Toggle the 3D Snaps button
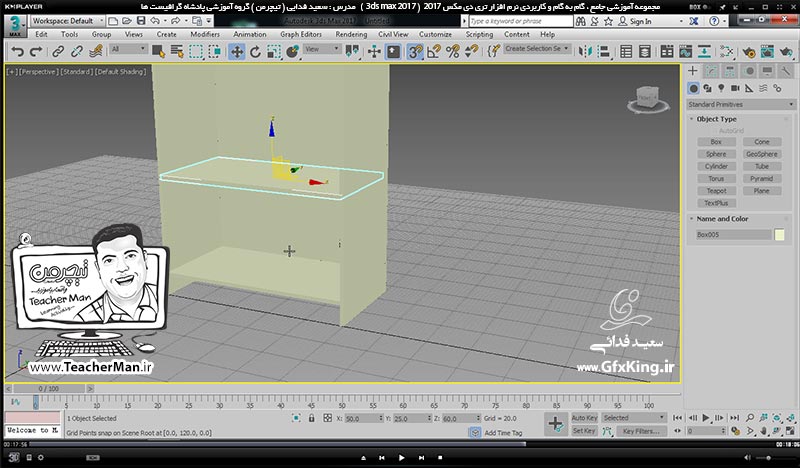 (415, 52)
